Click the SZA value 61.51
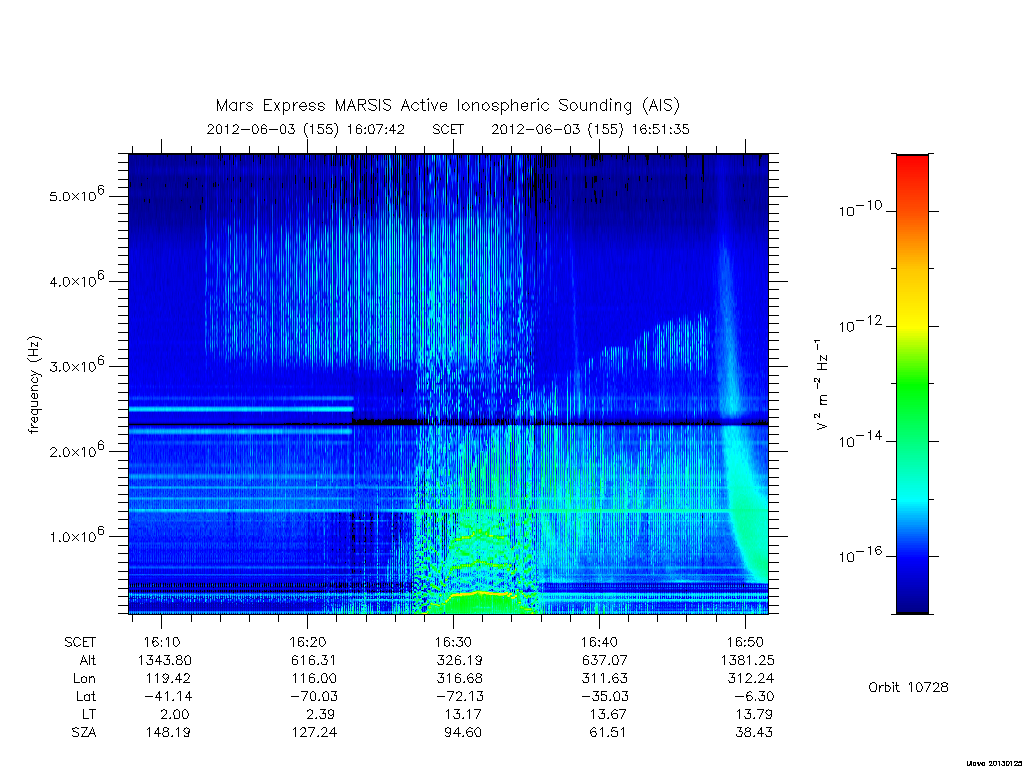This screenshot has height=768, width=1024. click(x=608, y=732)
